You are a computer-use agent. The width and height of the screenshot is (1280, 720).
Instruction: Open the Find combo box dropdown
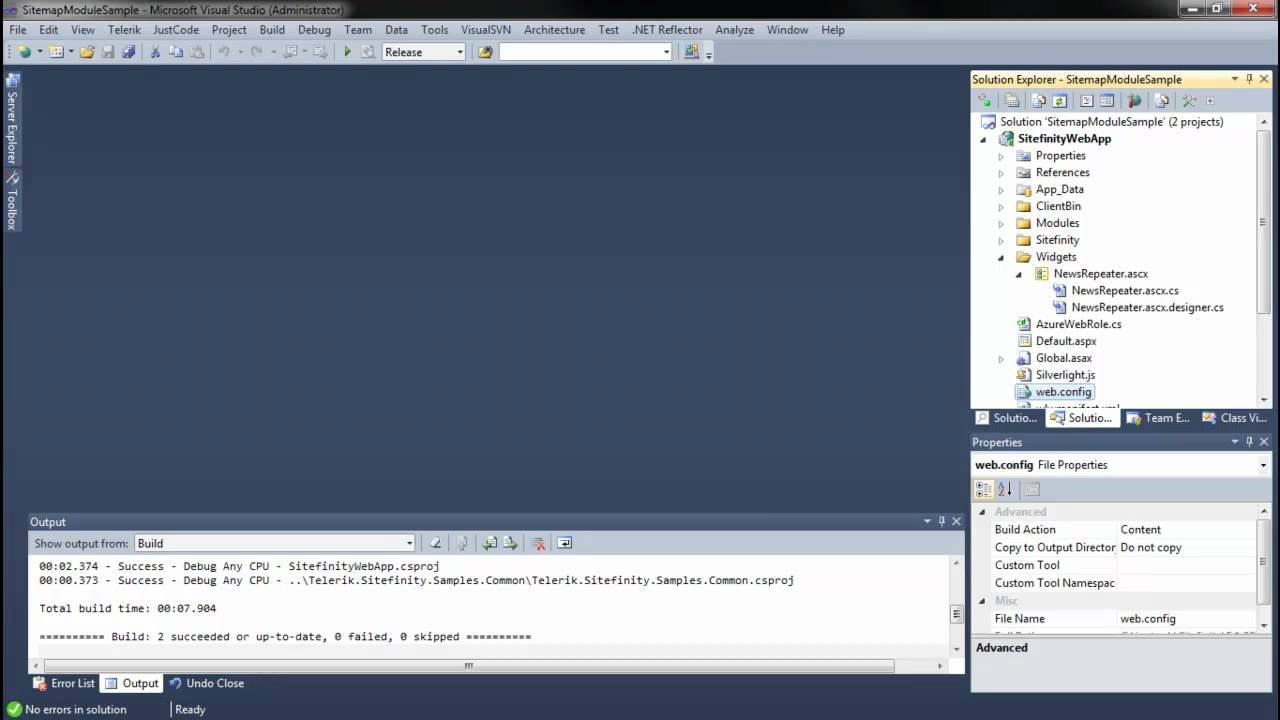(x=666, y=52)
